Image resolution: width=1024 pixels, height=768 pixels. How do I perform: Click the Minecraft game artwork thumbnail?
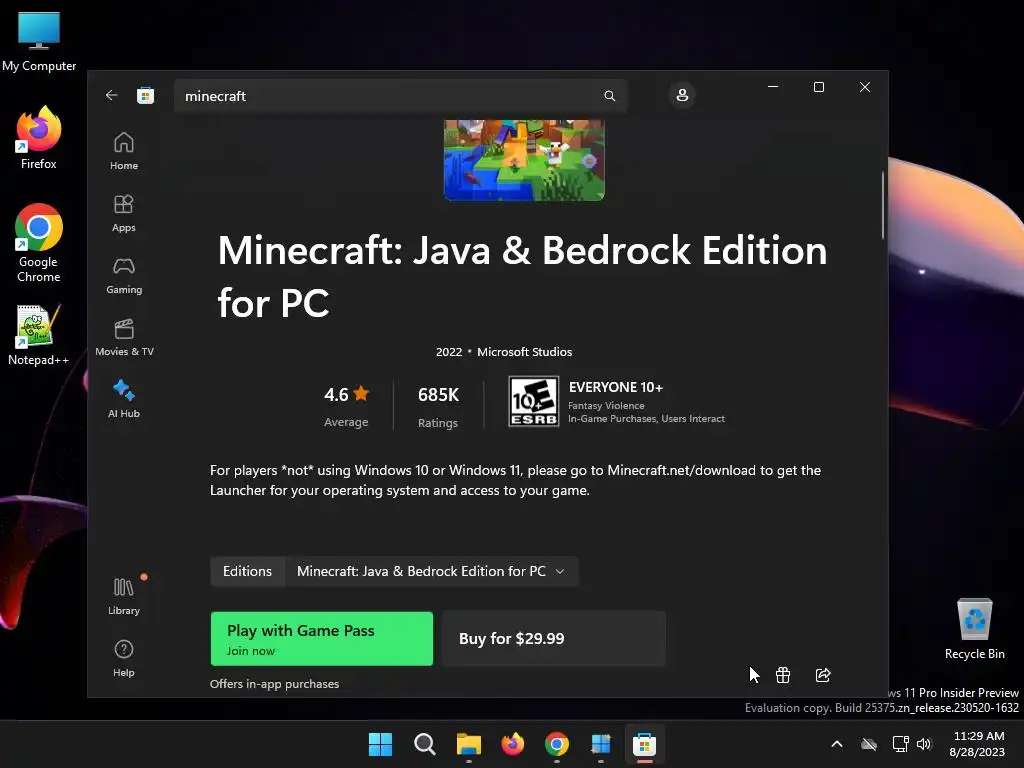tap(524, 160)
